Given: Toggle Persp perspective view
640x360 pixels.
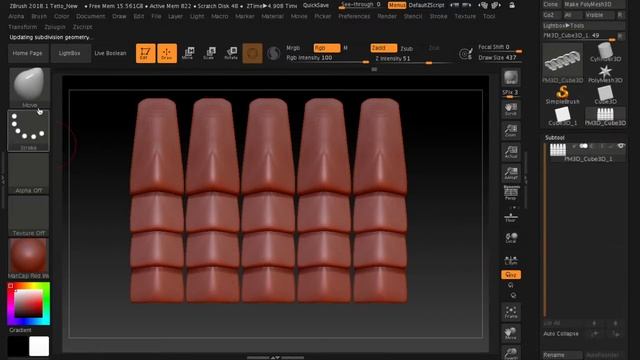Looking at the screenshot, I should click(511, 193).
